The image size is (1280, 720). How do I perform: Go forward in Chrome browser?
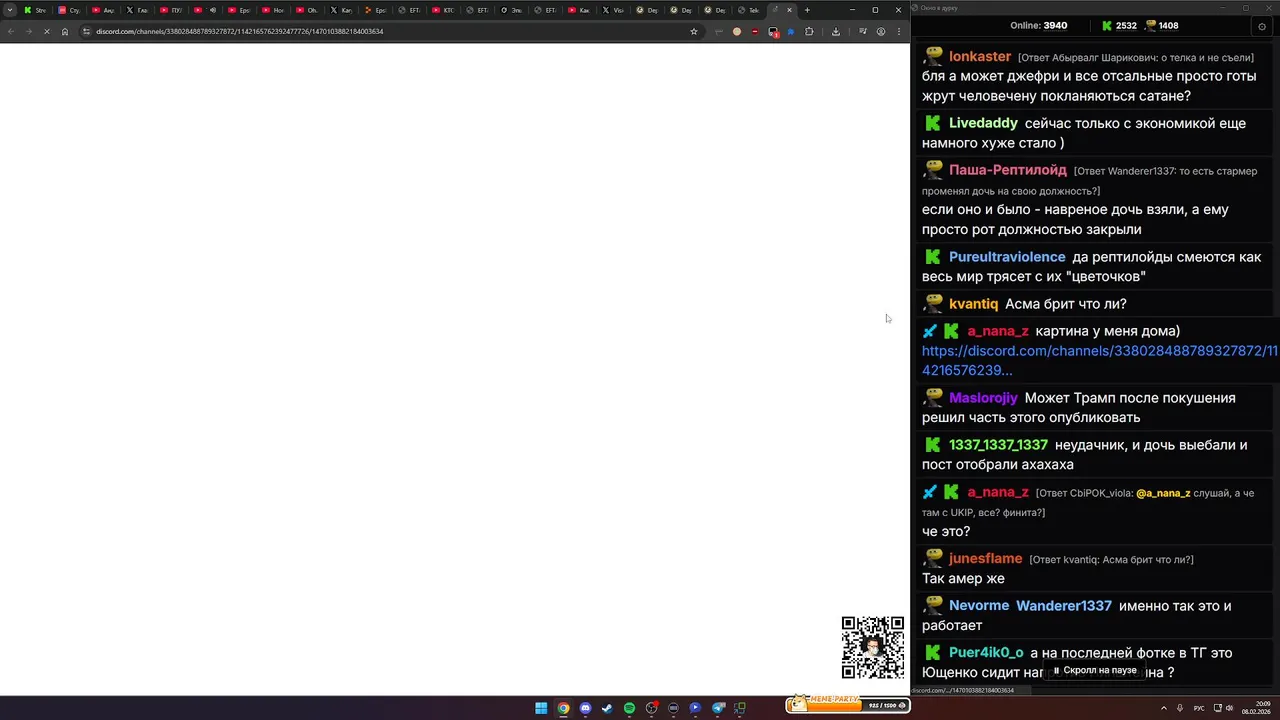point(29,31)
